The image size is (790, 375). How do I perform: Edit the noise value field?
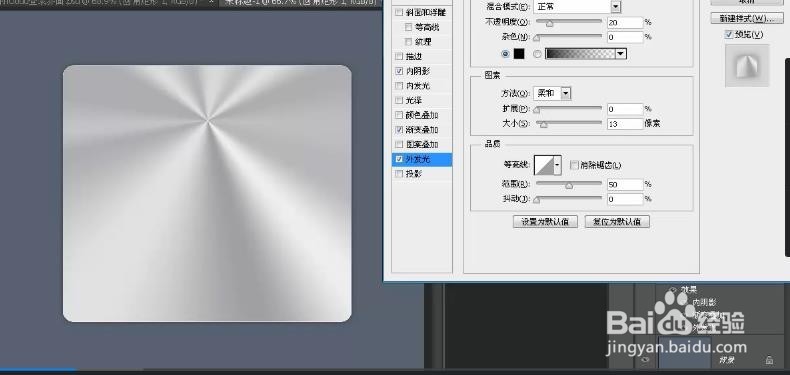(625, 37)
